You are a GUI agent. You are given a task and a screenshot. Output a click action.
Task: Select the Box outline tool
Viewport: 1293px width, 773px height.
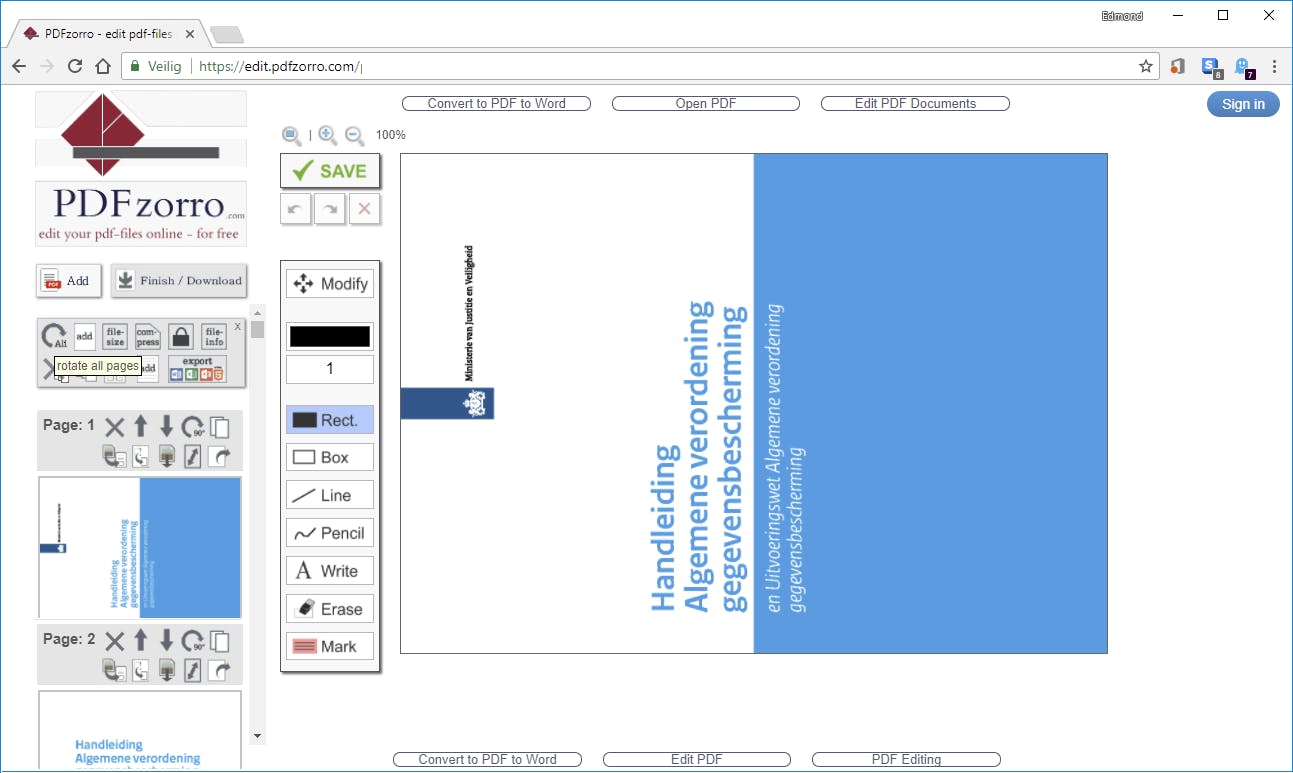tap(330, 457)
